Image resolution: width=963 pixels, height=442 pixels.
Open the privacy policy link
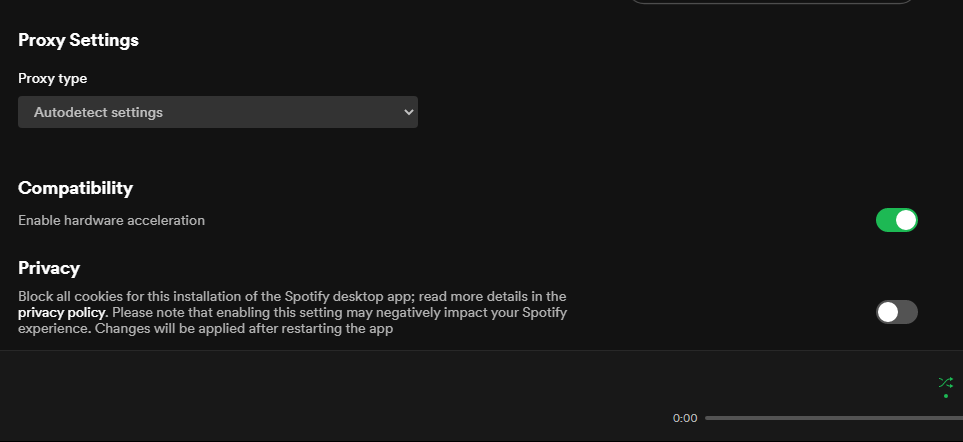coord(61,312)
